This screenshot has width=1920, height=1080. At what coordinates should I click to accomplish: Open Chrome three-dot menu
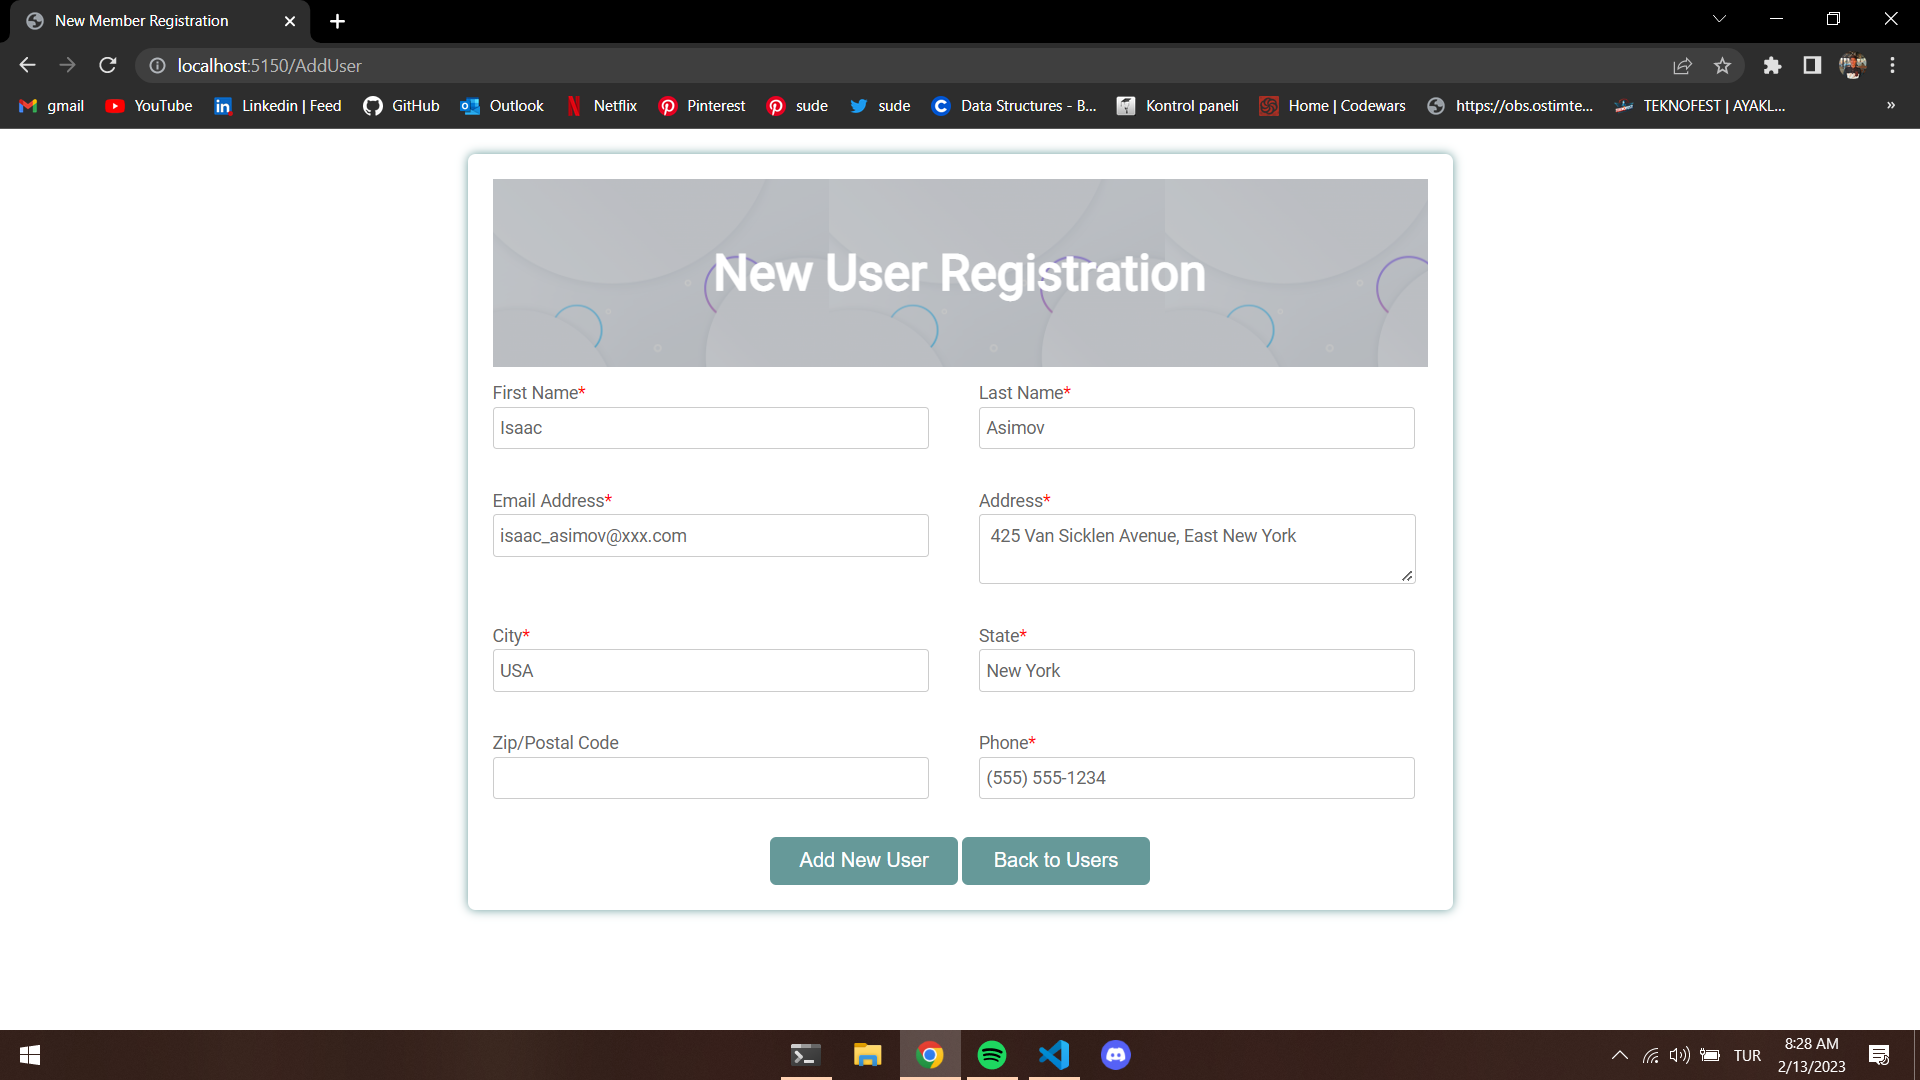(x=1892, y=66)
